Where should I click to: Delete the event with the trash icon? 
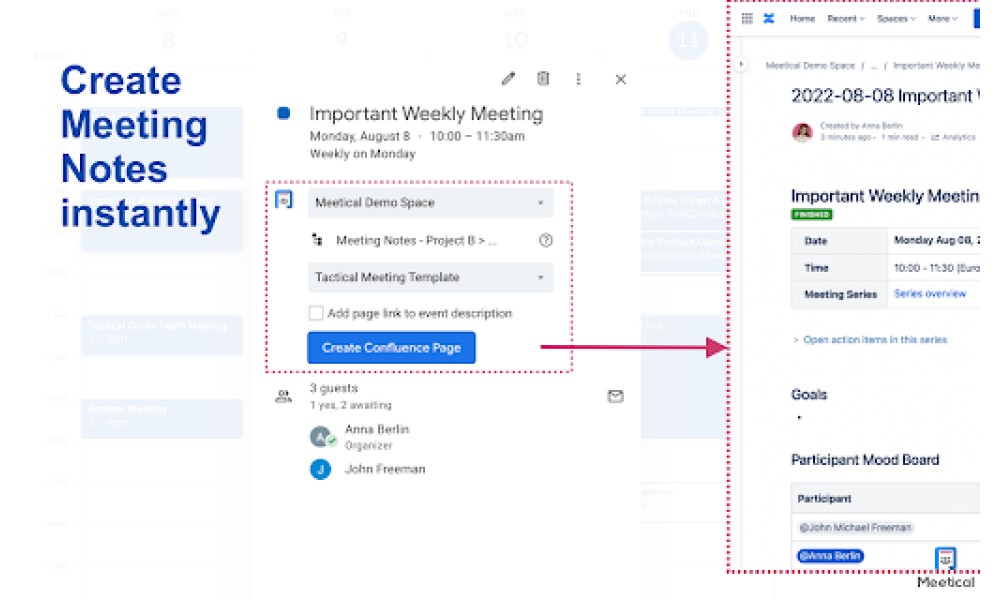coord(543,78)
